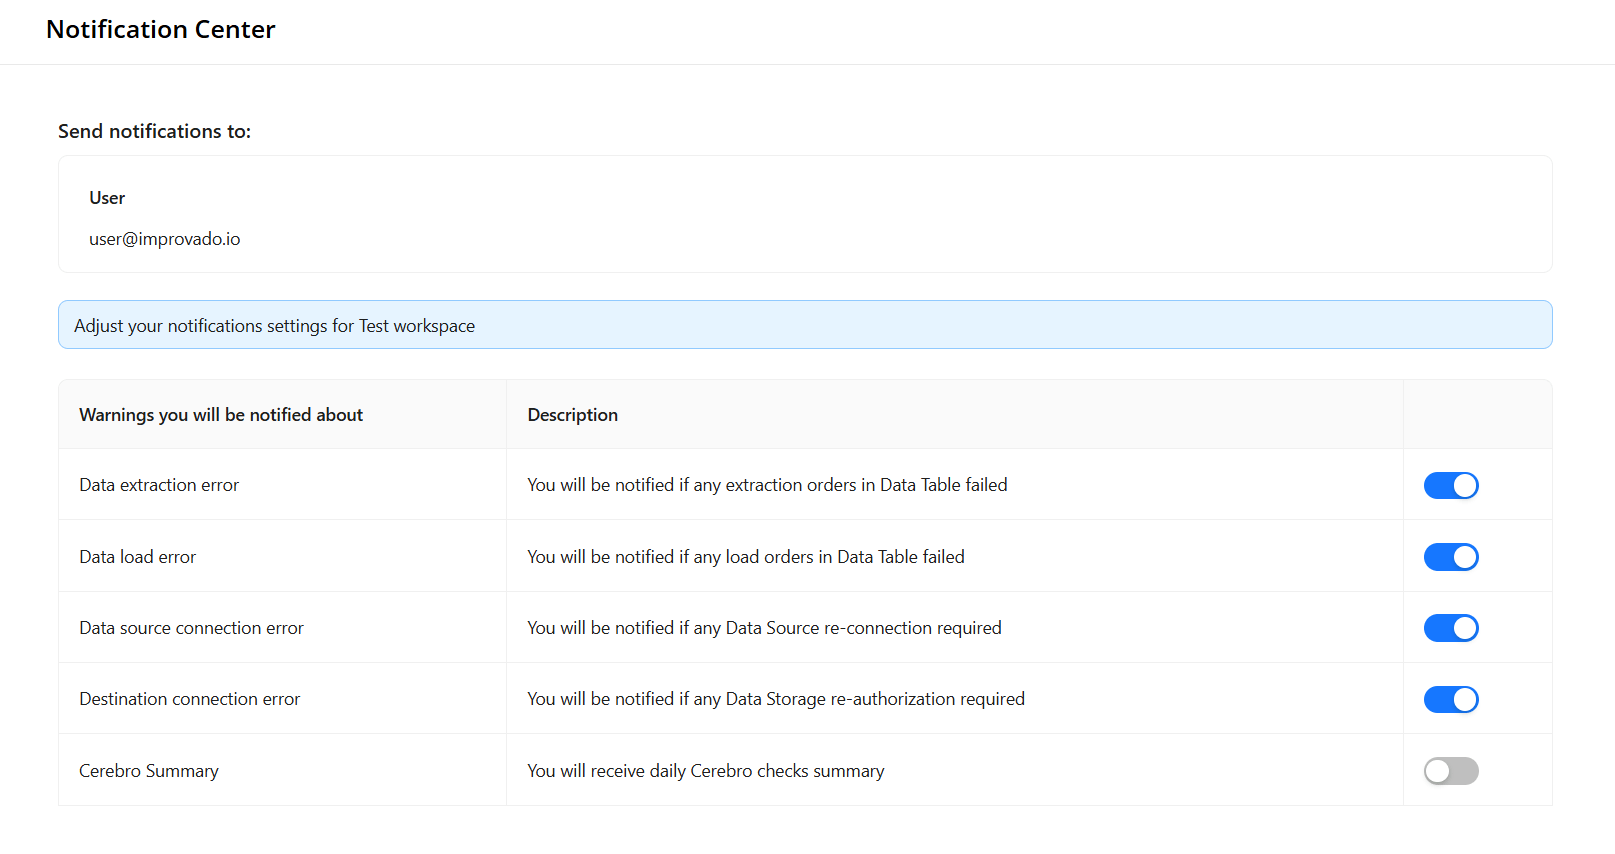Click the 'Send notifications to:' heading
The width and height of the screenshot is (1615, 854).
coord(154,131)
